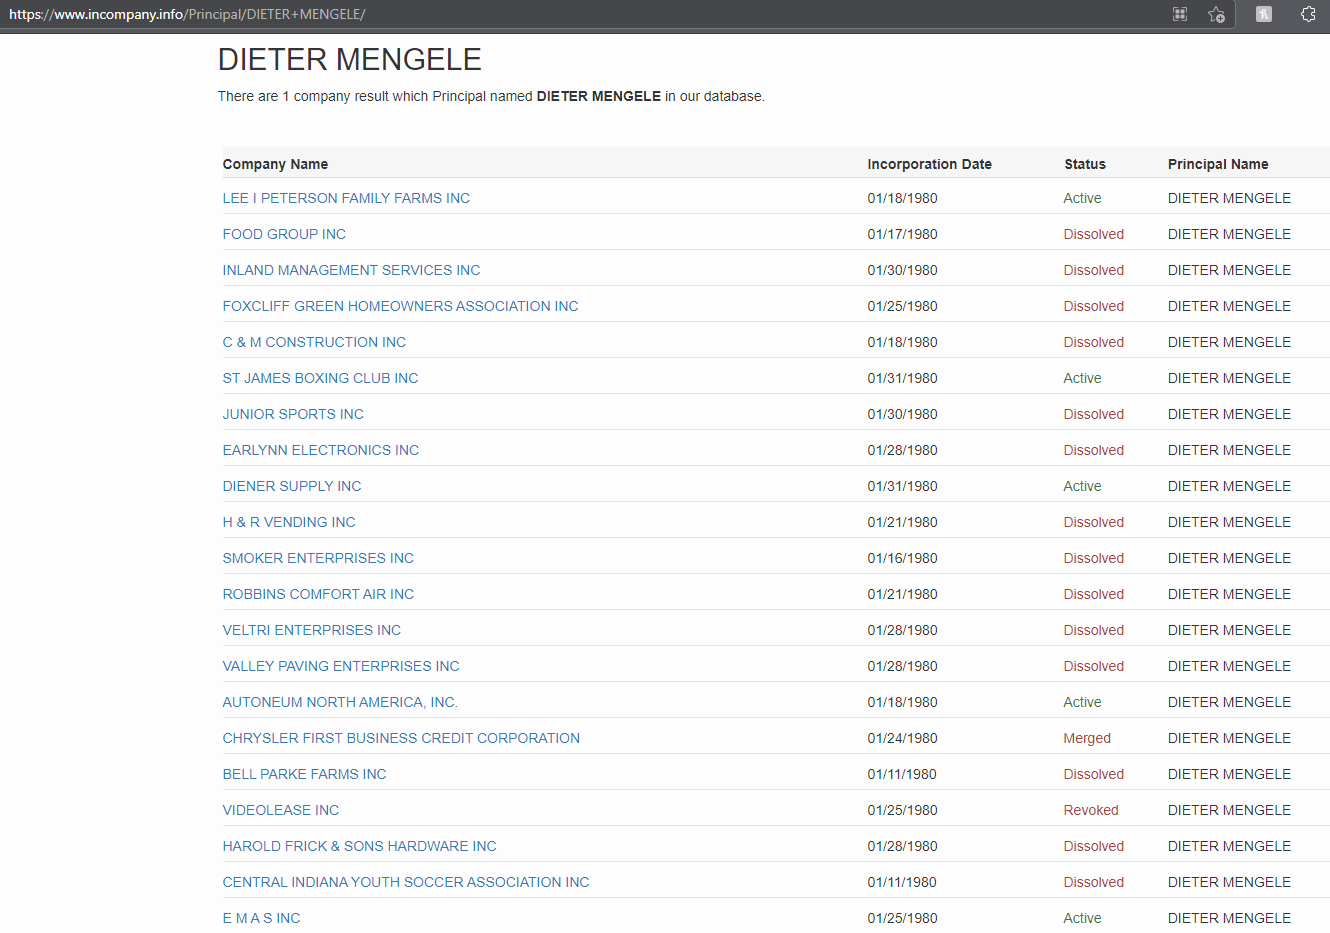This screenshot has height=933, width=1330.
Task: Click Active status in AUTONEUM NORTH AMERICA row
Action: [1082, 702]
